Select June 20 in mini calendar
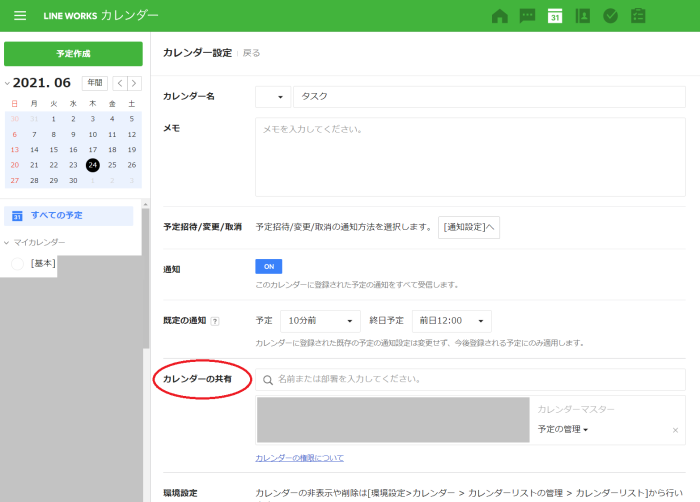The image size is (700, 502). 15,165
